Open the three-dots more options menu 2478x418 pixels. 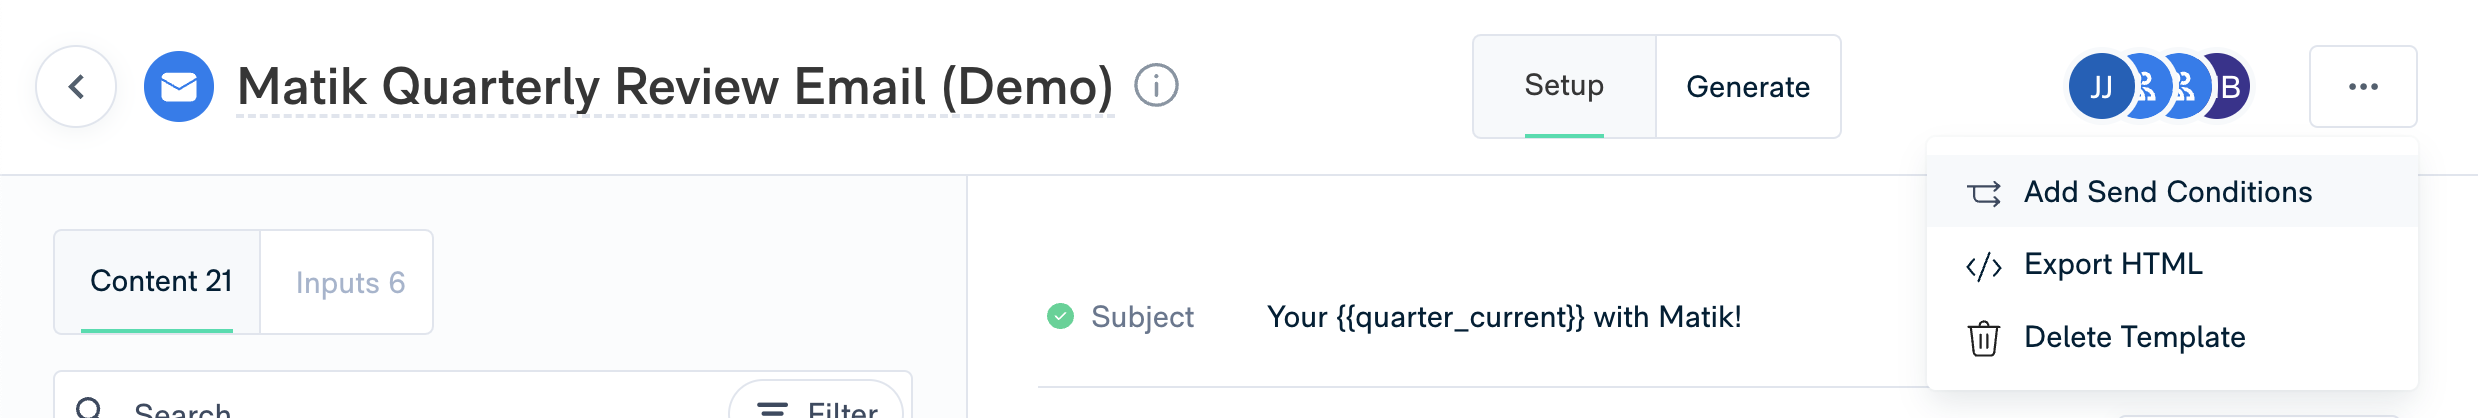2363,87
